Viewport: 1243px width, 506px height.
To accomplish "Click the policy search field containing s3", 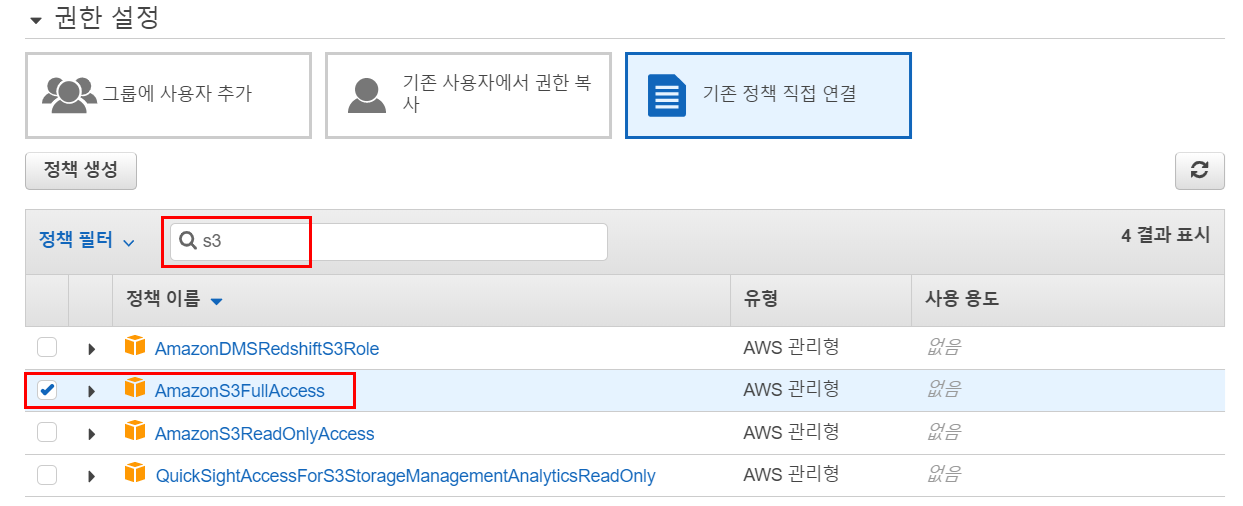I will click(x=388, y=241).
